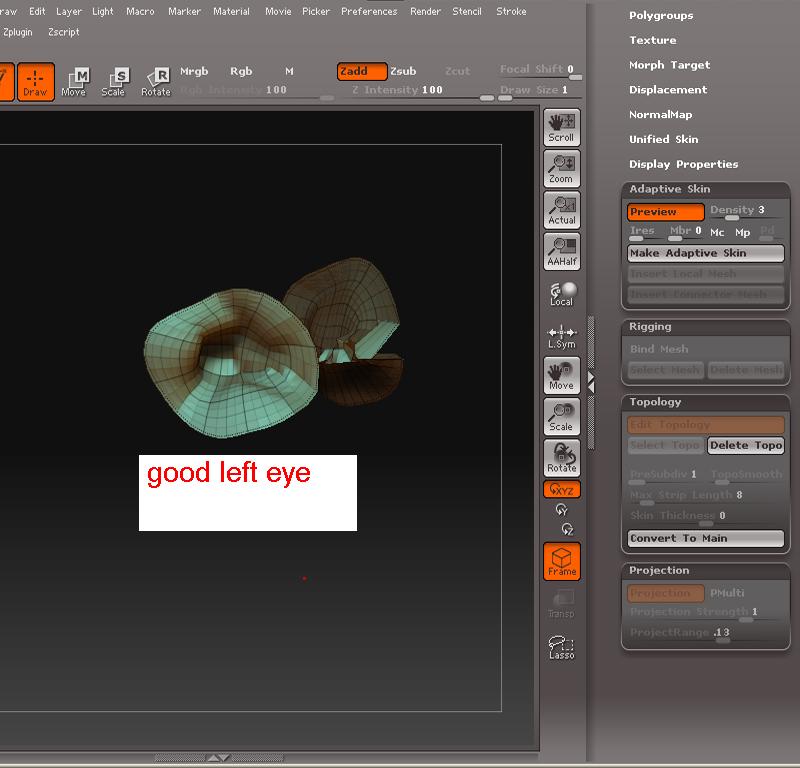Toggle Adaptive Skin Preview
The image size is (800, 768).
[x=665, y=212]
